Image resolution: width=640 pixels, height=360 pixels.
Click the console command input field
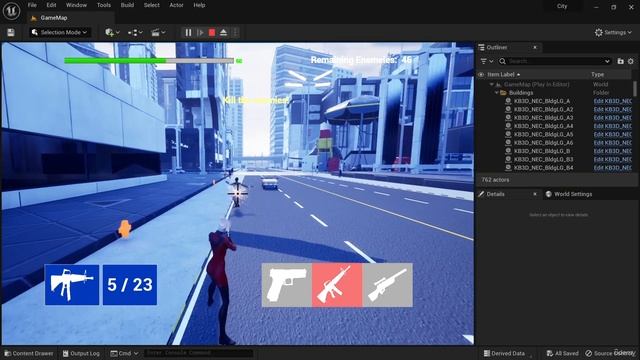pos(198,353)
